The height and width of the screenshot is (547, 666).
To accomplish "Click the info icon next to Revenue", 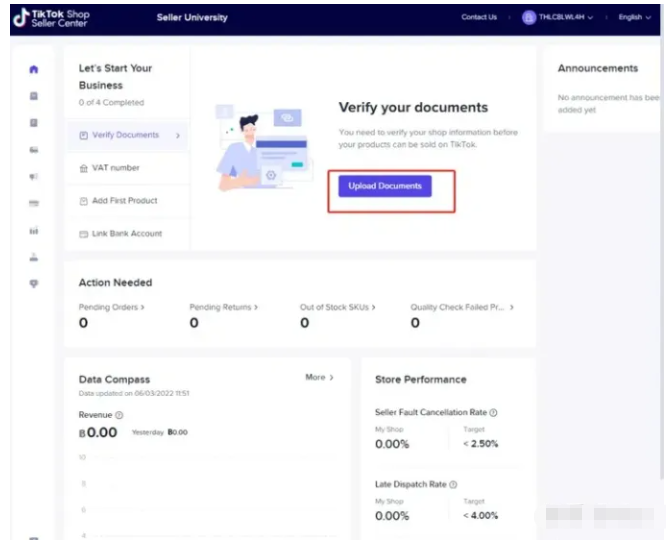I will (119, 415).
